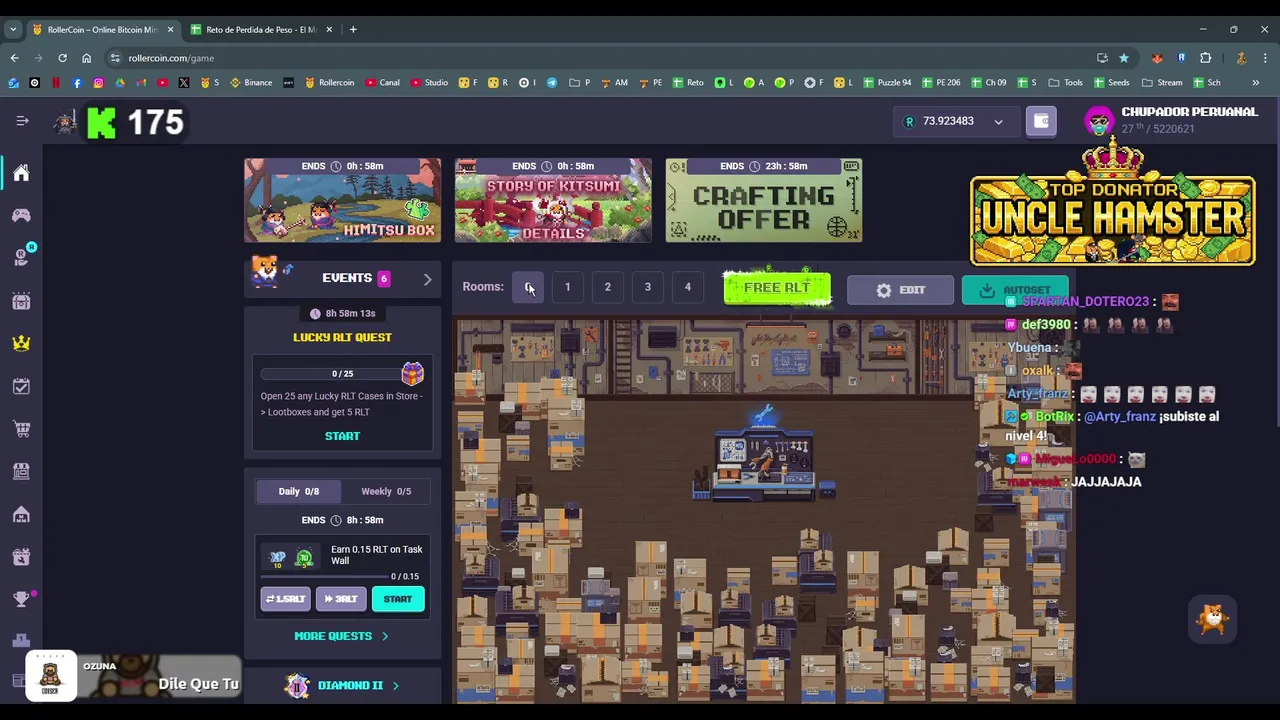The width and height of the screenshot is (1280, 720).
Task: Bookmark this page with the star icon
Action: (x=1124, y=58)
